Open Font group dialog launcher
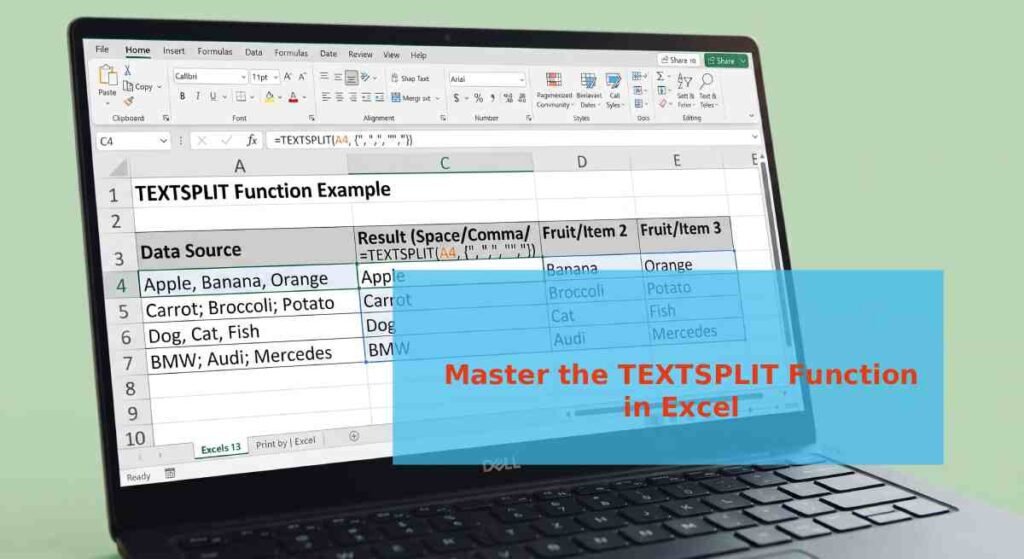 coord(312,118)
